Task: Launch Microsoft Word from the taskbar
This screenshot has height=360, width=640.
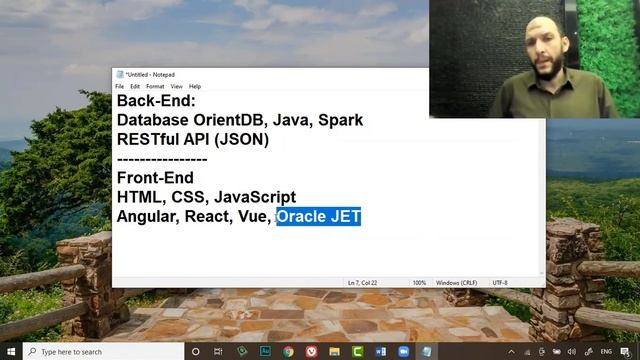Action: coord(380,351)
